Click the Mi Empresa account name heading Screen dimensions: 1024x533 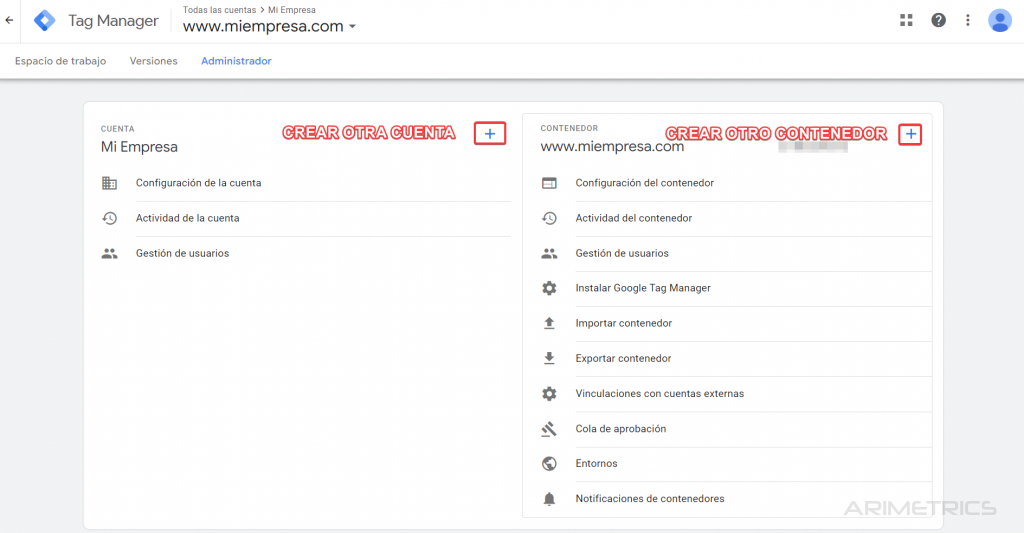(x=139, y=147)
